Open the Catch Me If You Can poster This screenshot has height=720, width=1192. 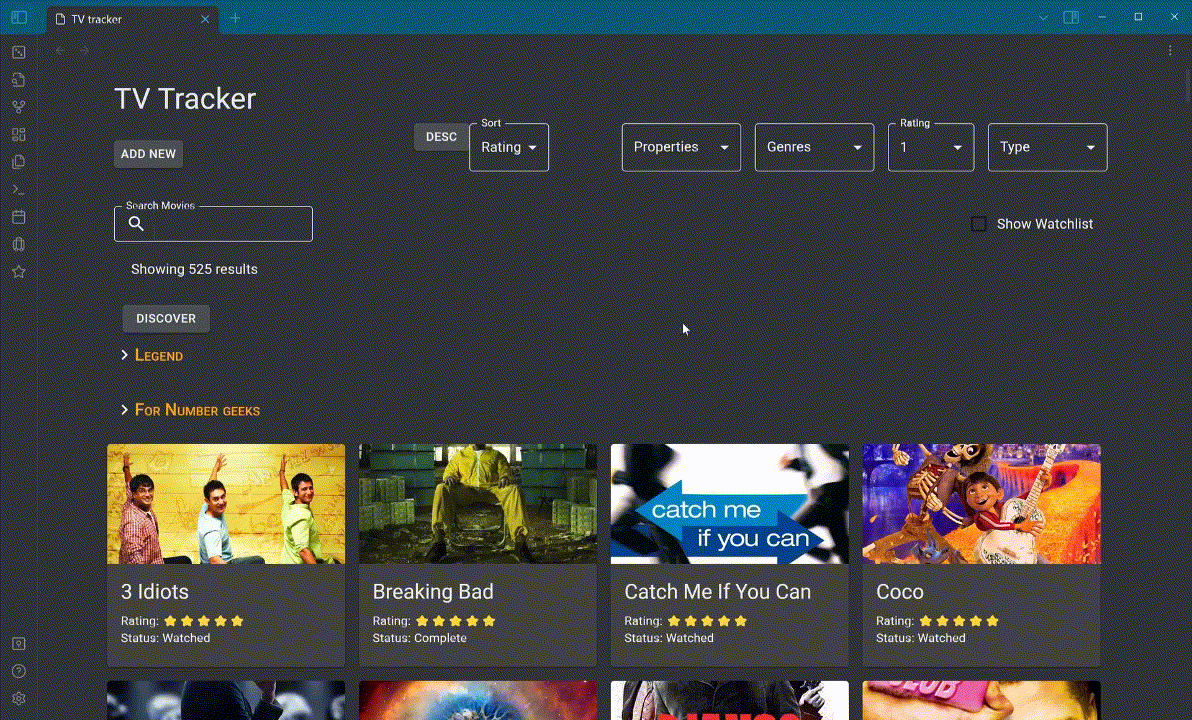point(730,504)
